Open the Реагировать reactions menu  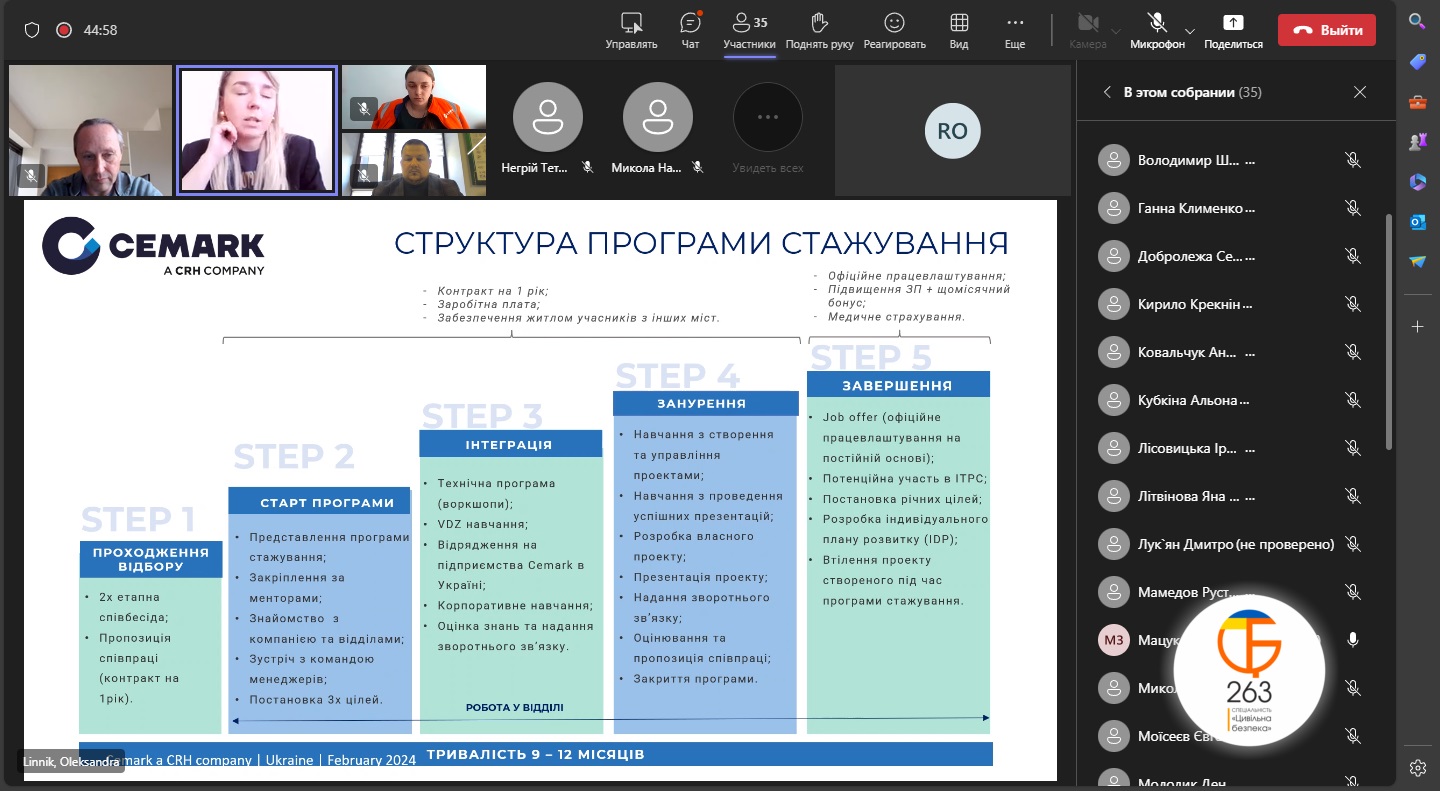[894, 30]
